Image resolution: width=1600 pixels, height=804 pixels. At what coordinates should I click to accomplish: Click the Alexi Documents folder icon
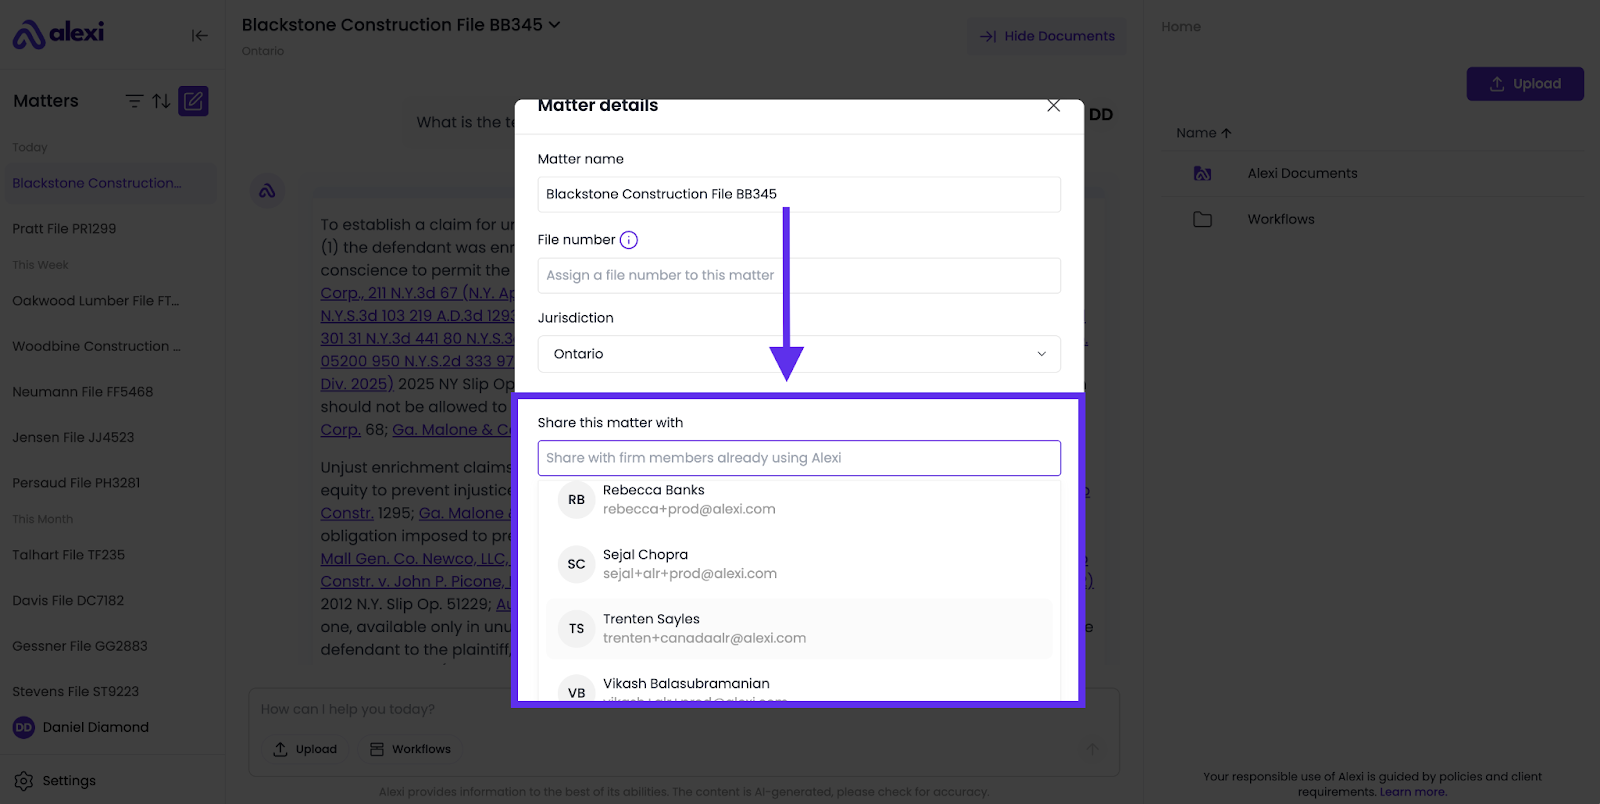(1202, 174)
